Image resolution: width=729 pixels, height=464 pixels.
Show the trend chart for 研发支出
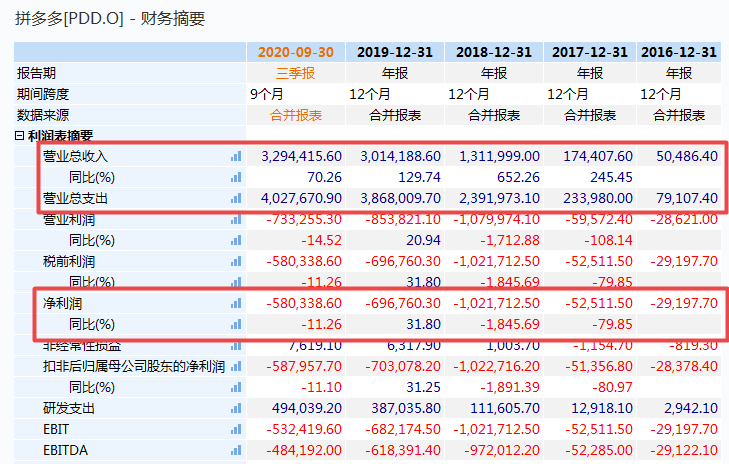(237, 408)
